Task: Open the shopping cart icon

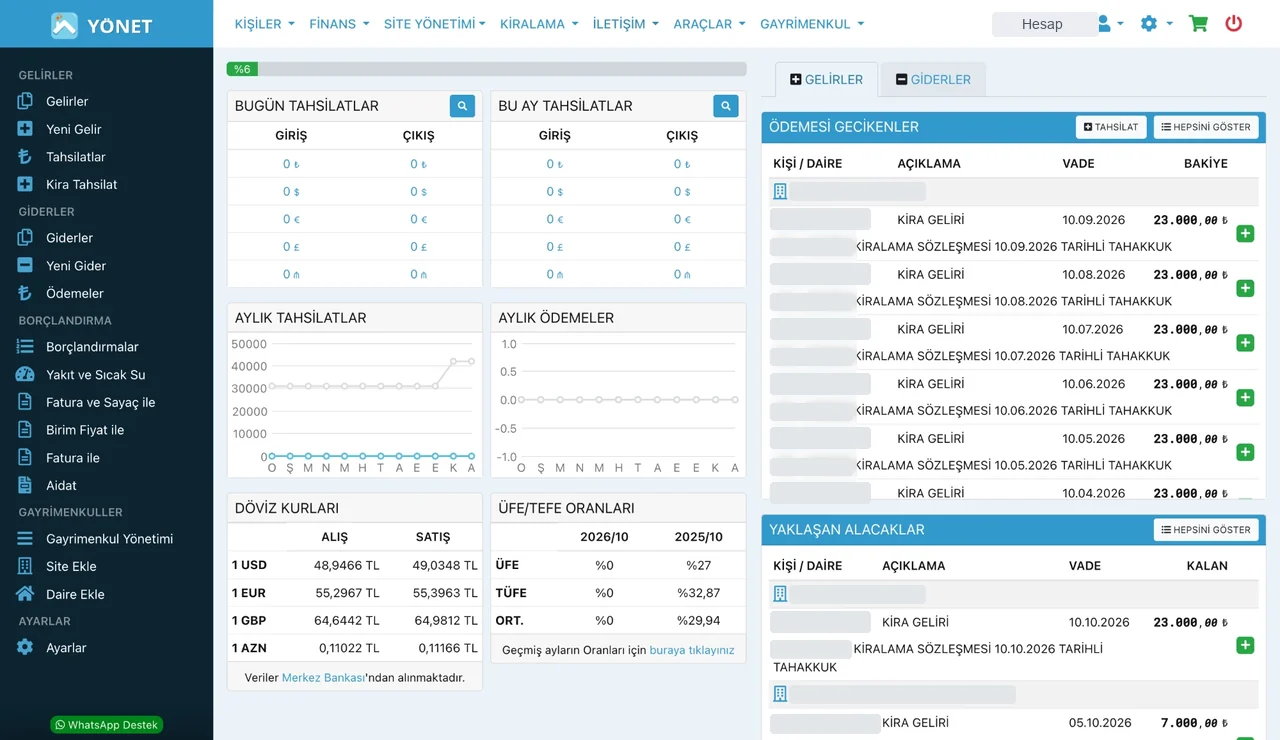Action: pyautogui.click(x=1198, y=23)
